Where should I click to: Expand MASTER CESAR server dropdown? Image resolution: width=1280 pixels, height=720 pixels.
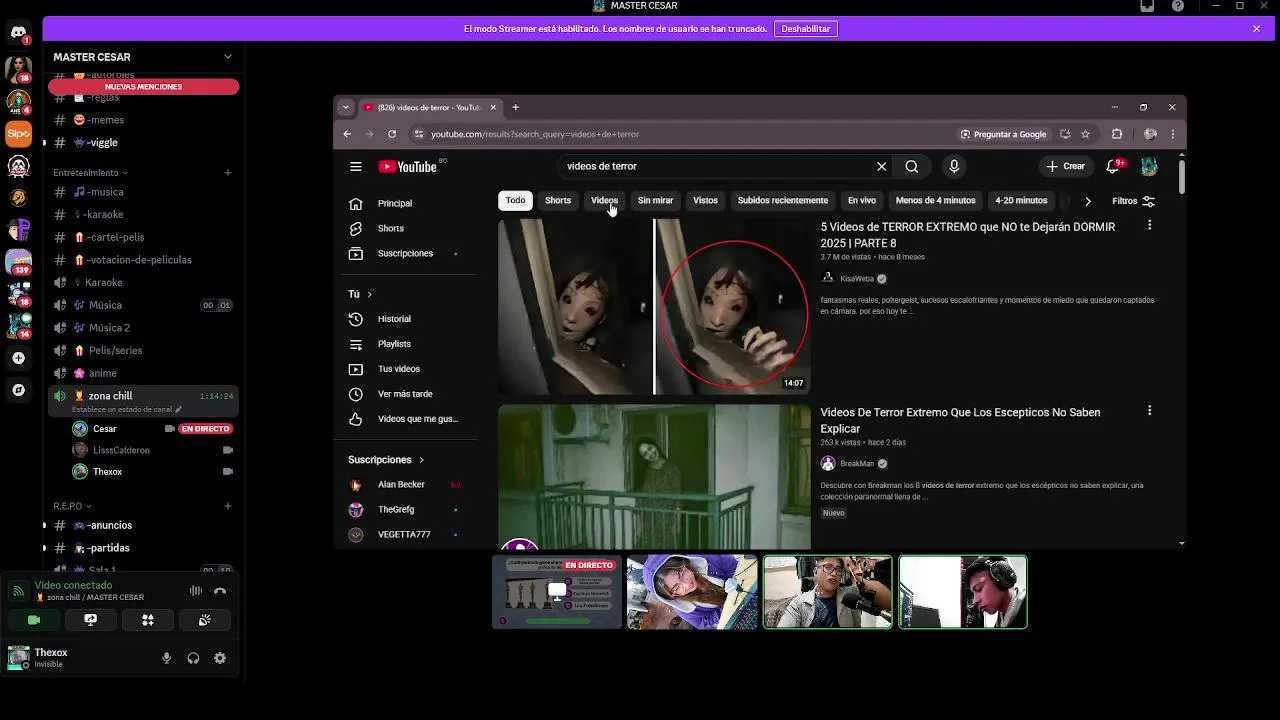228,57
